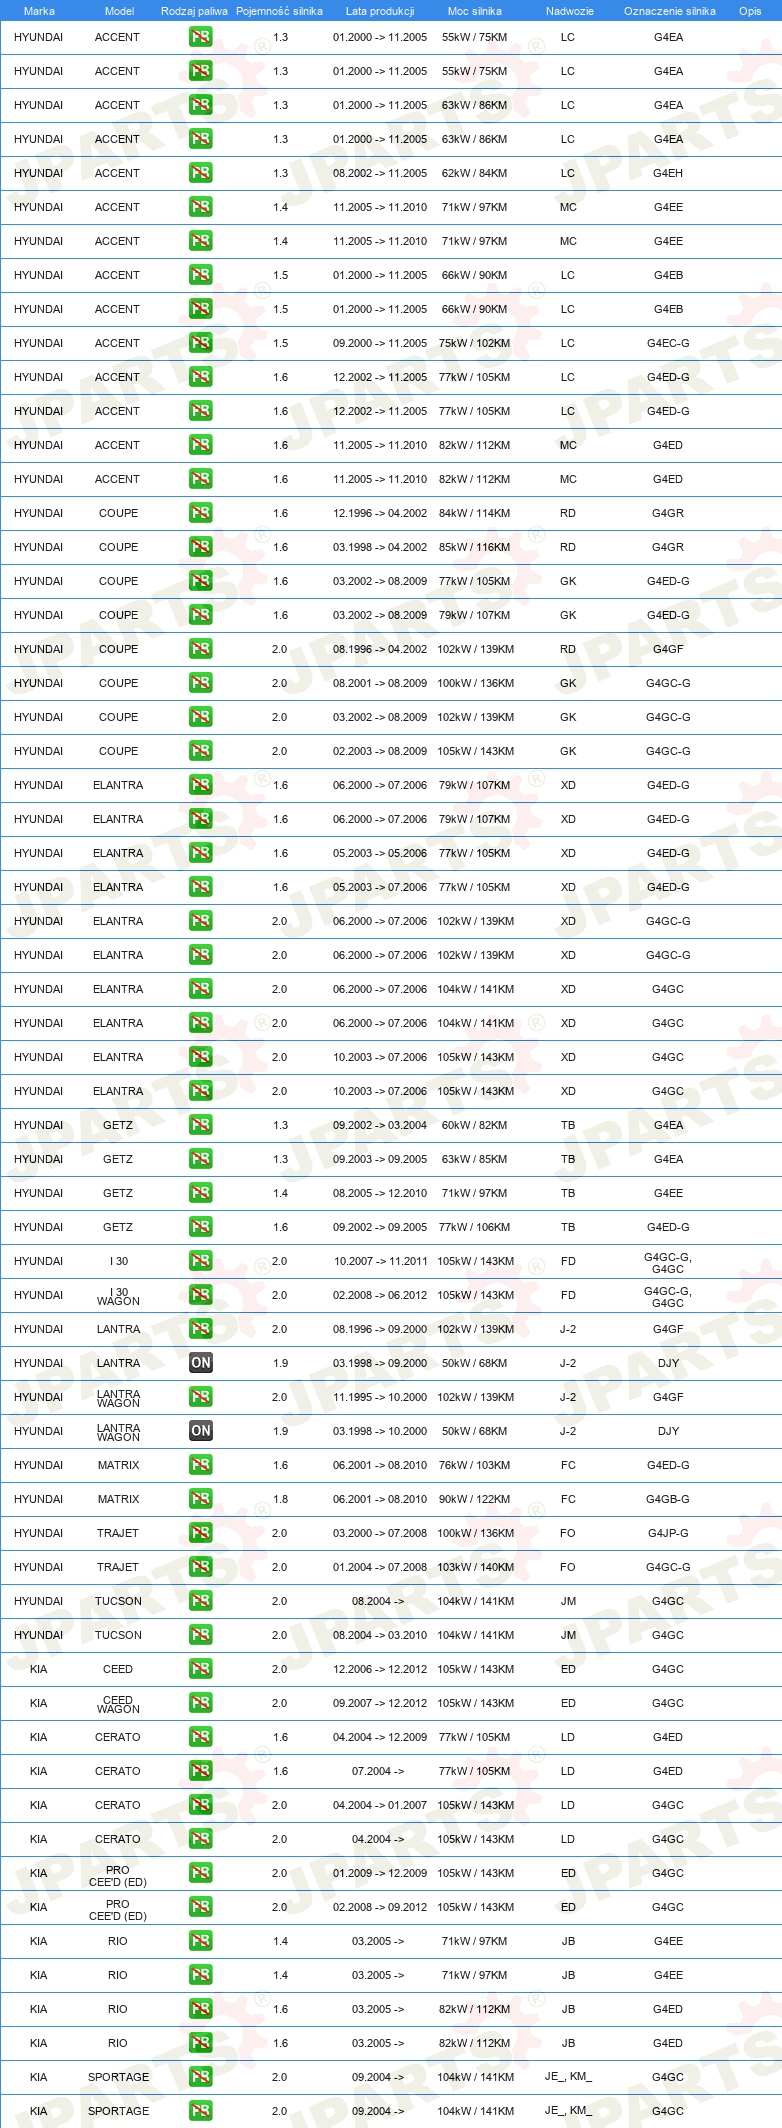Select the G4EH engine code cell
782x2128 pixels.
pos(668,173)
